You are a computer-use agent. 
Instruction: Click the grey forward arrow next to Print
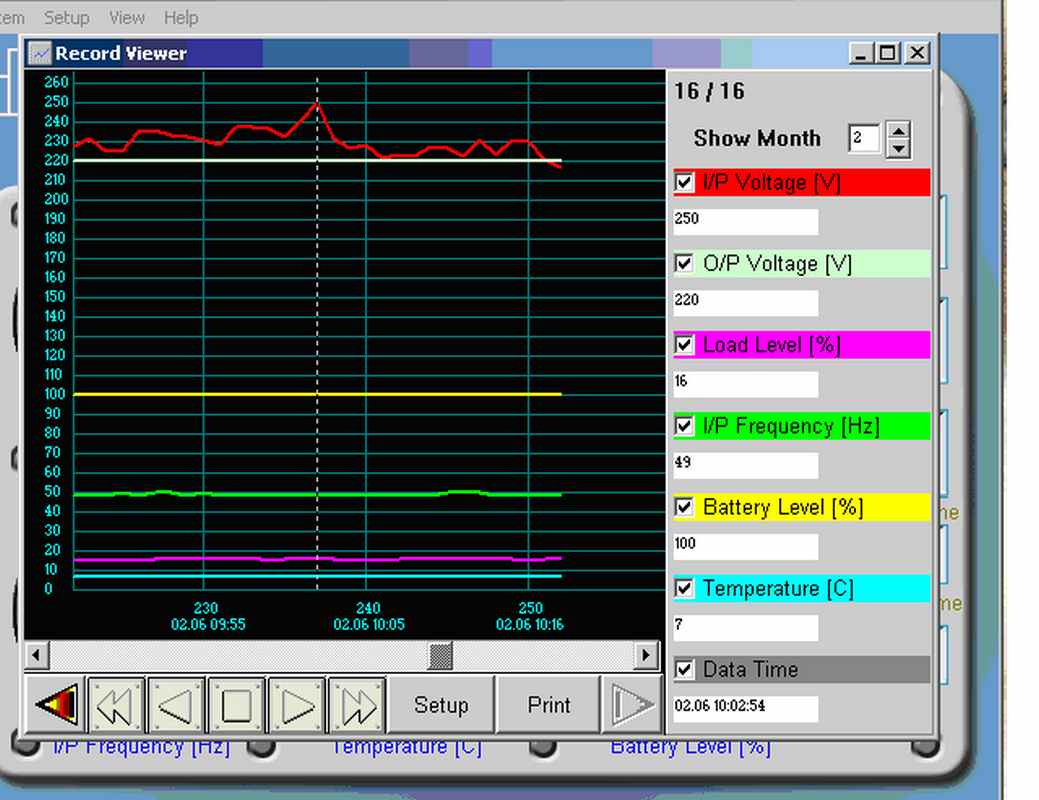630,705
